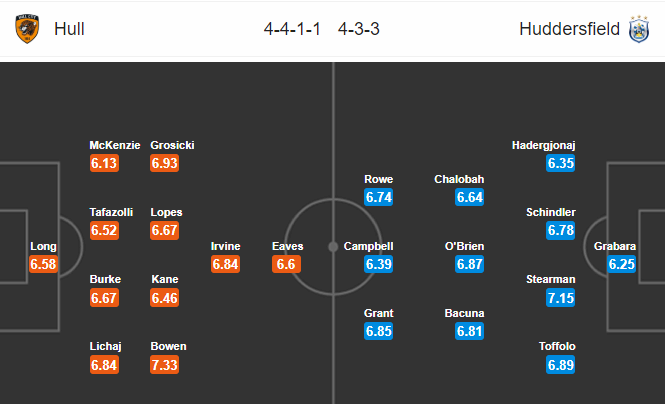Select Eaves' 6.6 rating badge
This screenshot has height=404, width=665.
coord(286,264)
